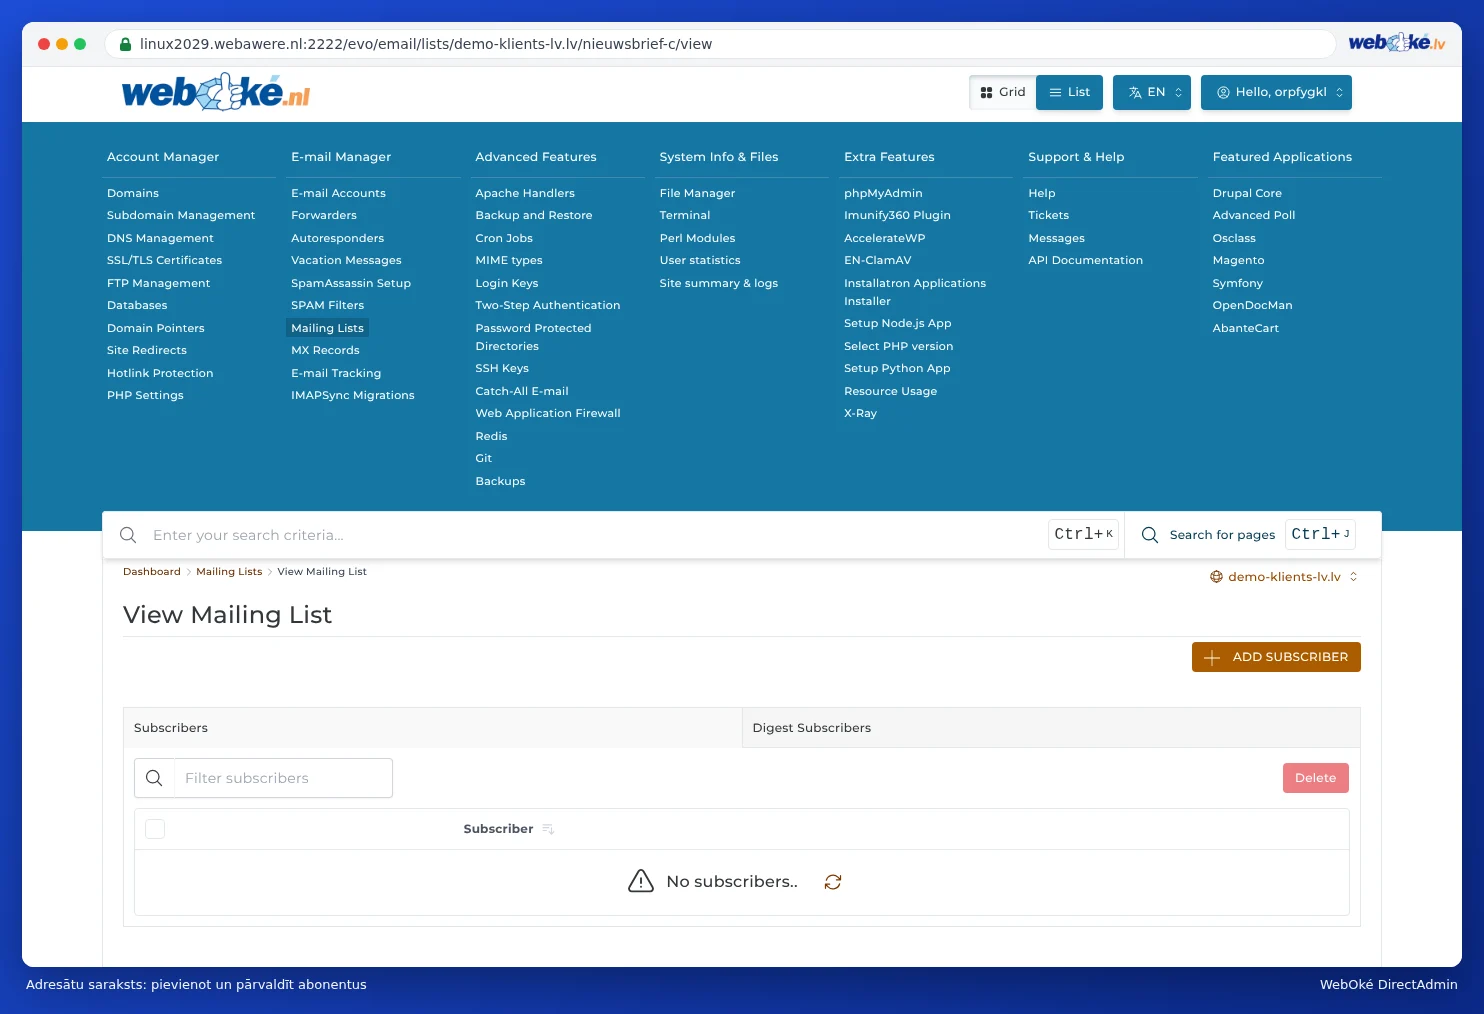
Task: Click the magnifier icon in Filter subscribers
Action: pyautogui.click(x=154, y=778)
